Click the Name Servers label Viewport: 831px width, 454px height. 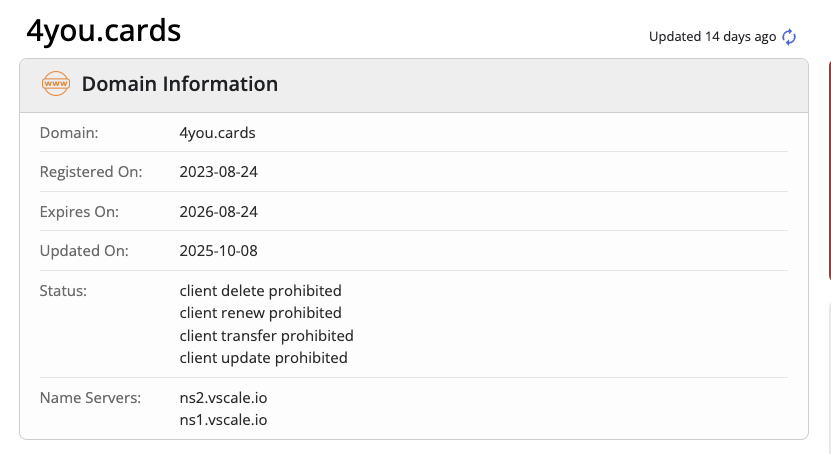click(x=87, y=398)
